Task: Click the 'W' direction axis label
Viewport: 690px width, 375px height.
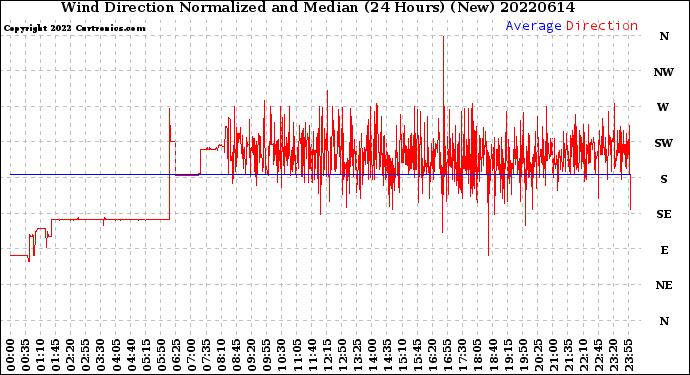Action: pyautogui.click(x=663, y=107)
